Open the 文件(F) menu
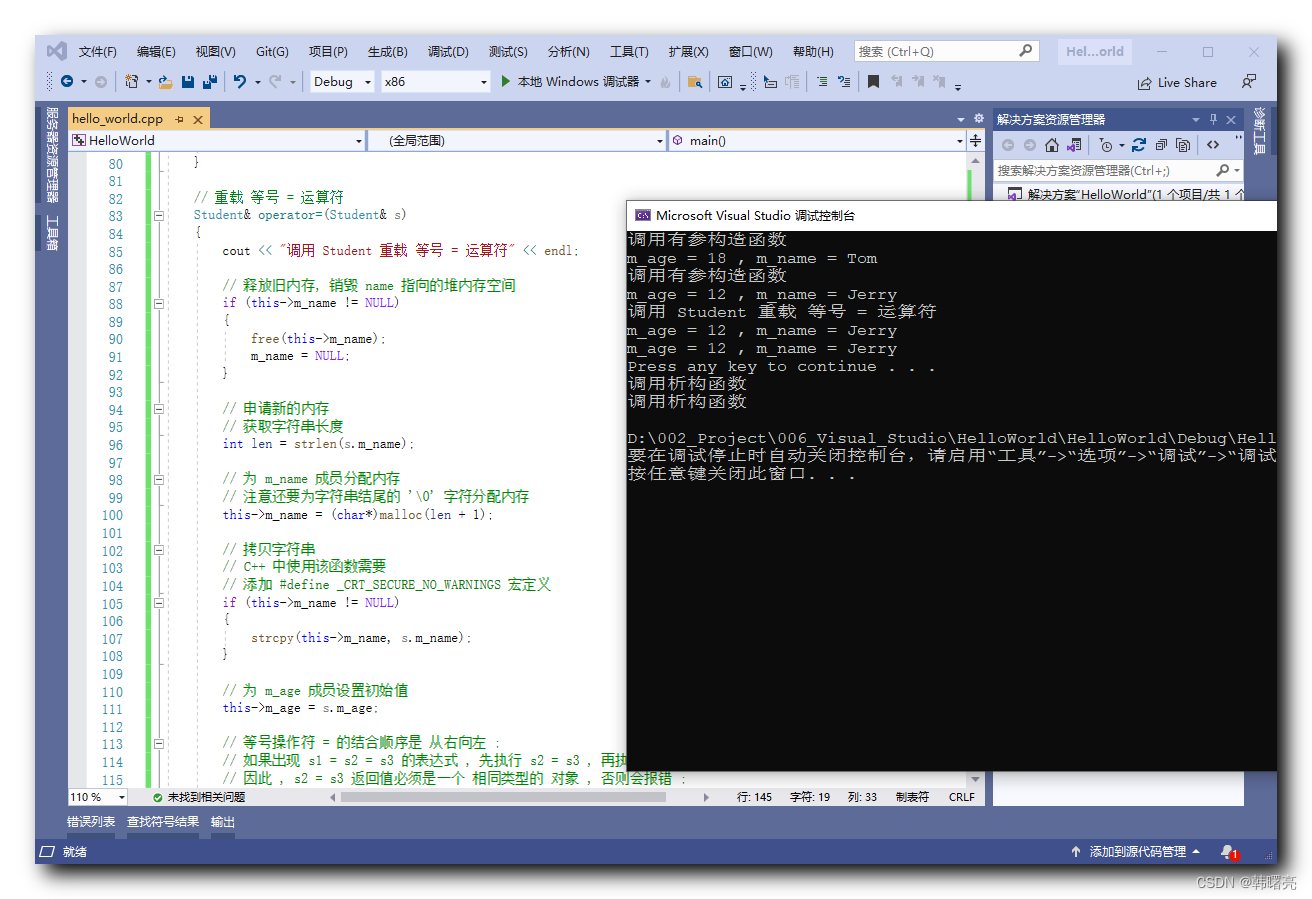This screenshot has height=899, width=1312. 97,52
